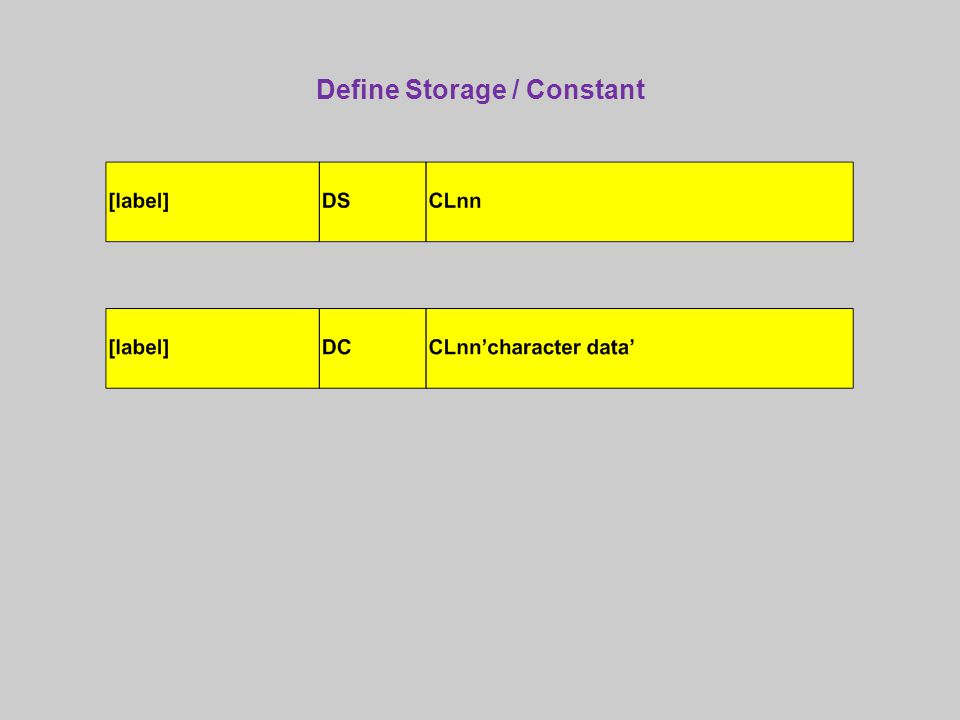
Task: Select the CLnn operand text in first row
Action: click(455, 201)
